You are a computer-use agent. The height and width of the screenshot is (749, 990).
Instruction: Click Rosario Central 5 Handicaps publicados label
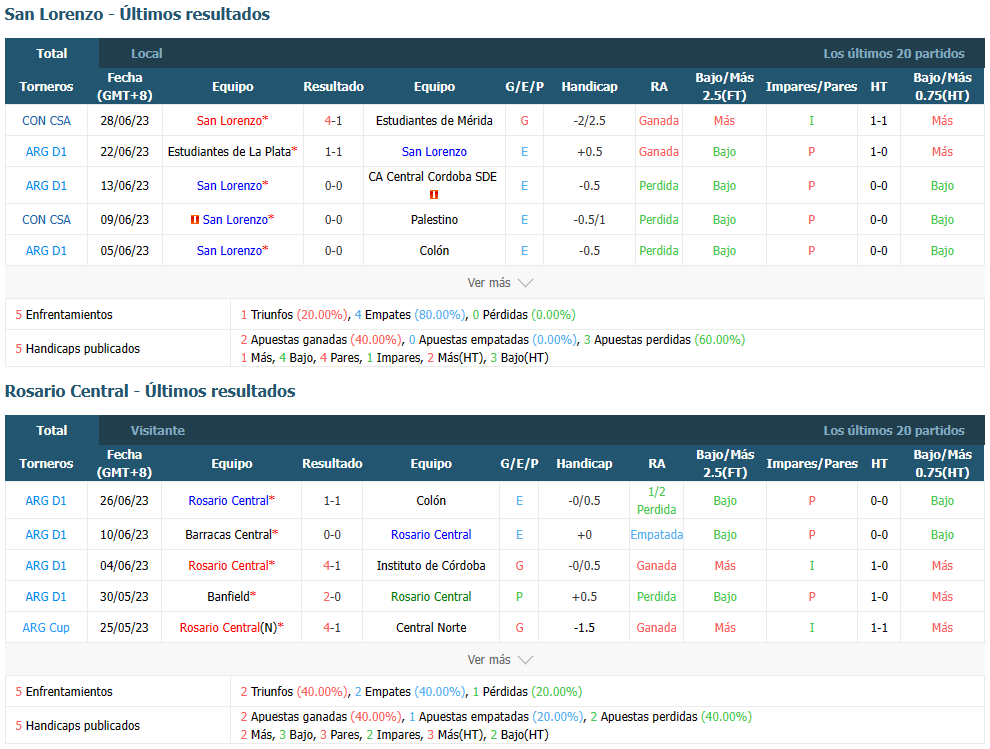click(78, 726)
